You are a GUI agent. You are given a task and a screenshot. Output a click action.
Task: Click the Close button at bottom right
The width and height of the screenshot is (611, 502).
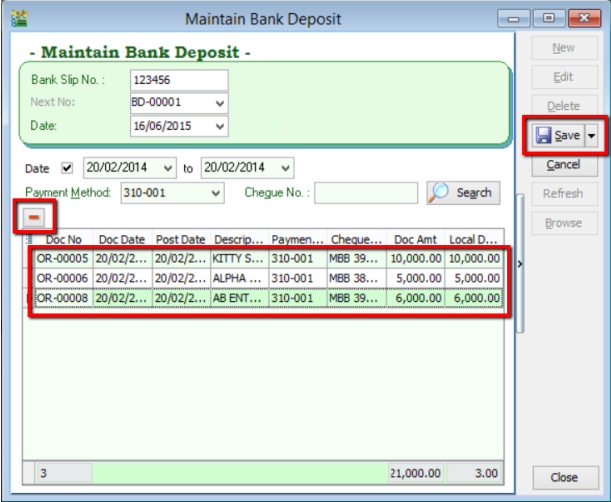pos(563,477)
